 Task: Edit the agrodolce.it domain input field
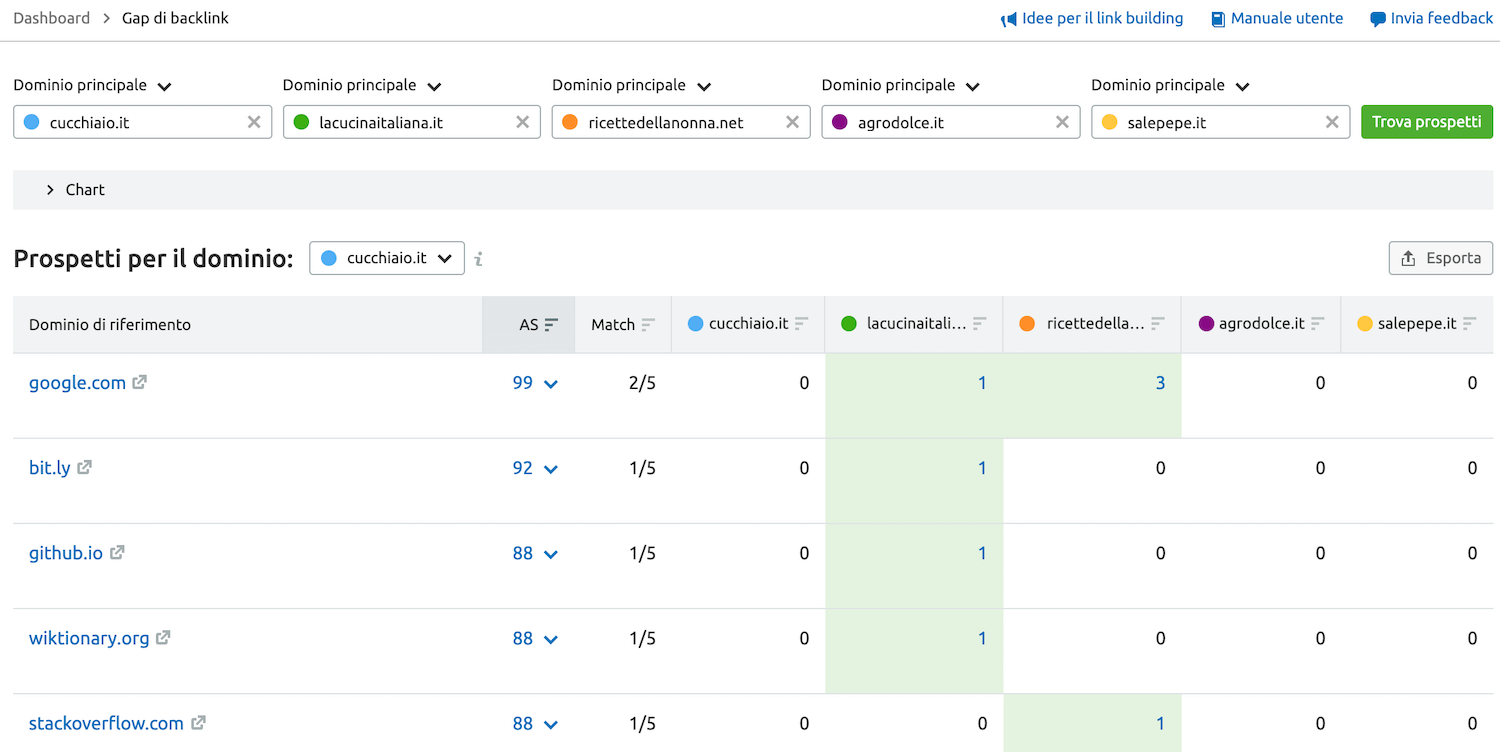[951, 122]
